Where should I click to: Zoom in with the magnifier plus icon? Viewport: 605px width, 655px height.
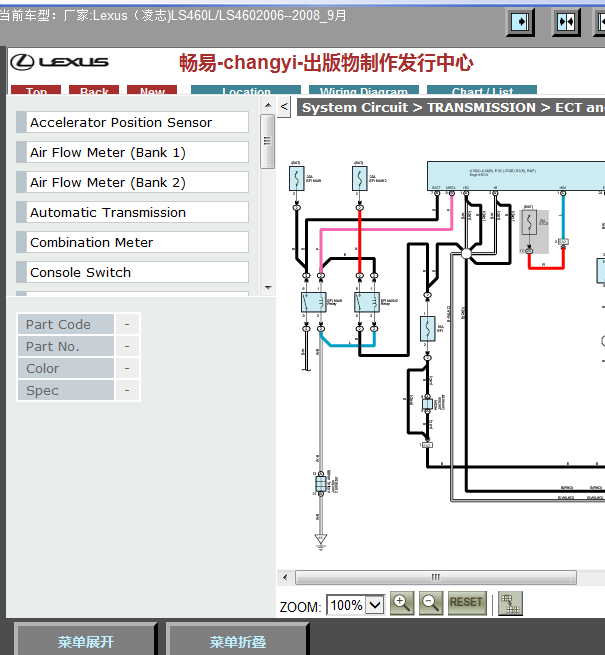click(402, 603)
